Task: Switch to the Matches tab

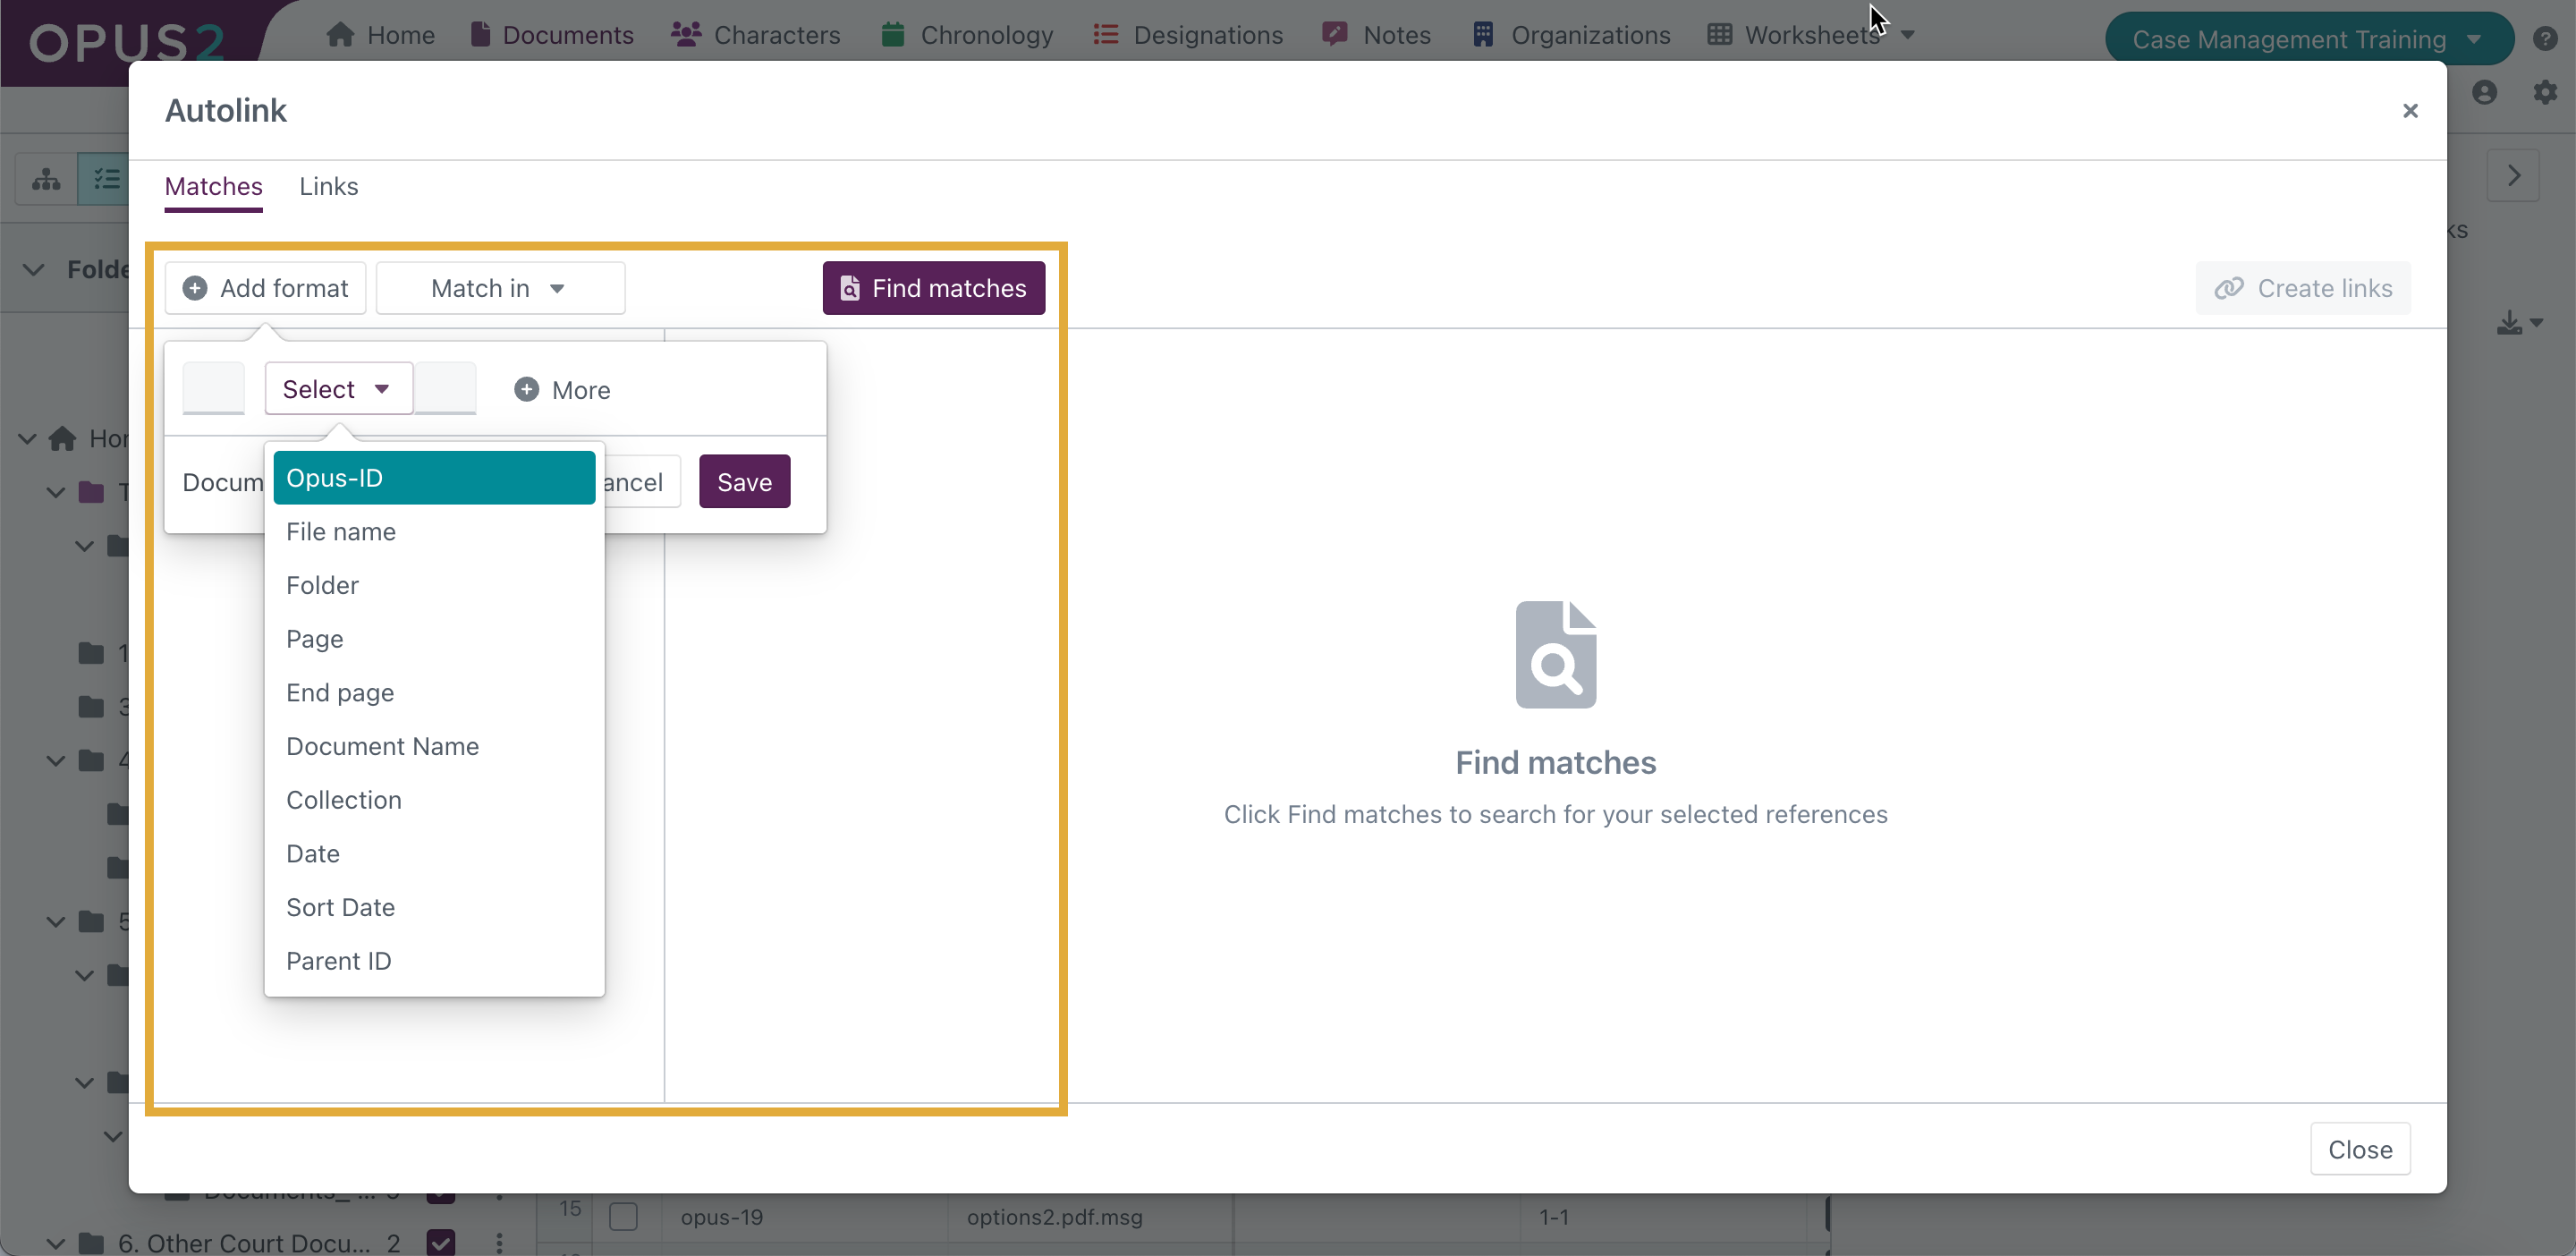Action: point(212,186)
